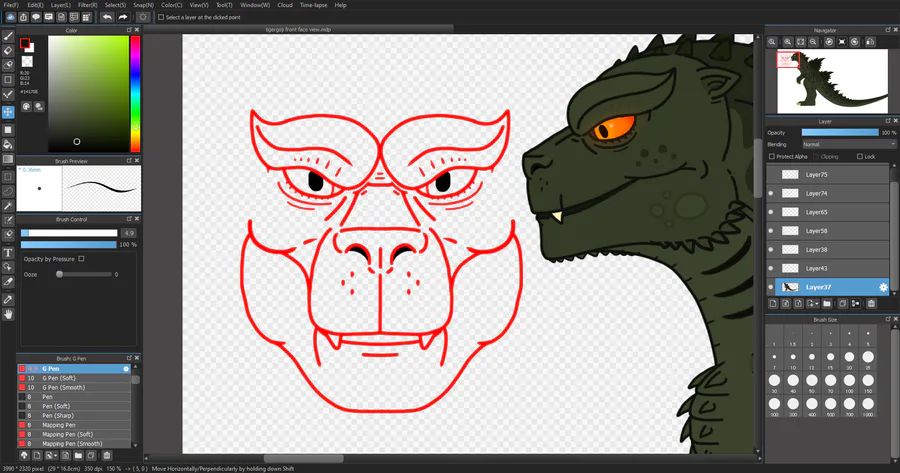Viewport: 900px width, 473px height.
Task: Check the layer Lock option
Action: (x=860, y=156)
